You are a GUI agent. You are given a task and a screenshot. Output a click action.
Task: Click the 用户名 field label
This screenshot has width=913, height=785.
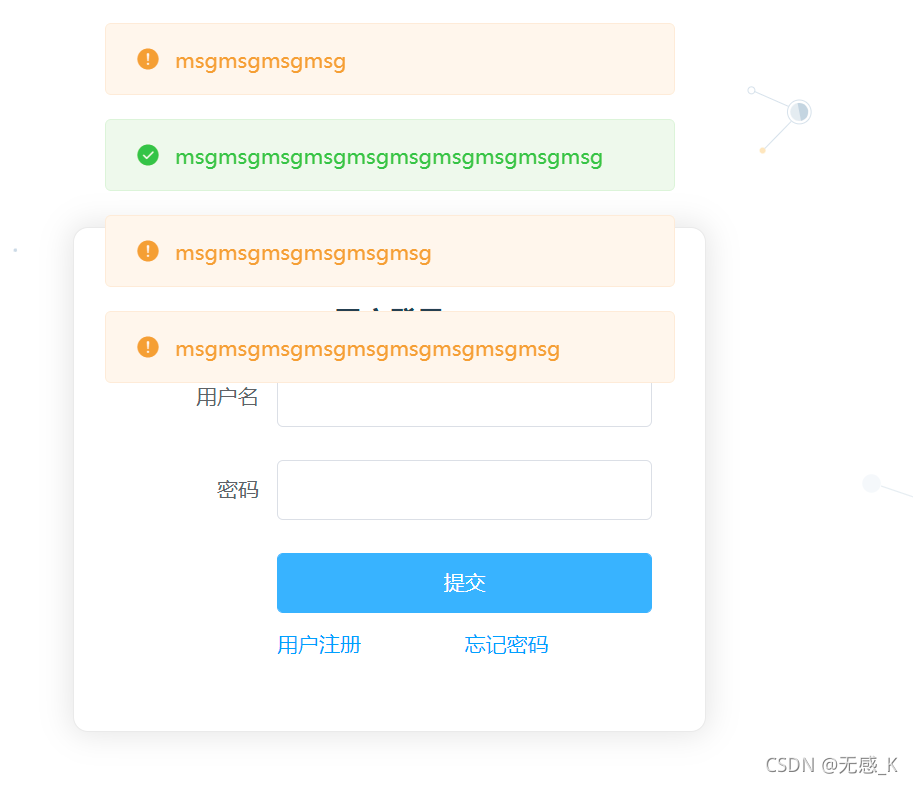pyautogui.click(x=227, y=397)
